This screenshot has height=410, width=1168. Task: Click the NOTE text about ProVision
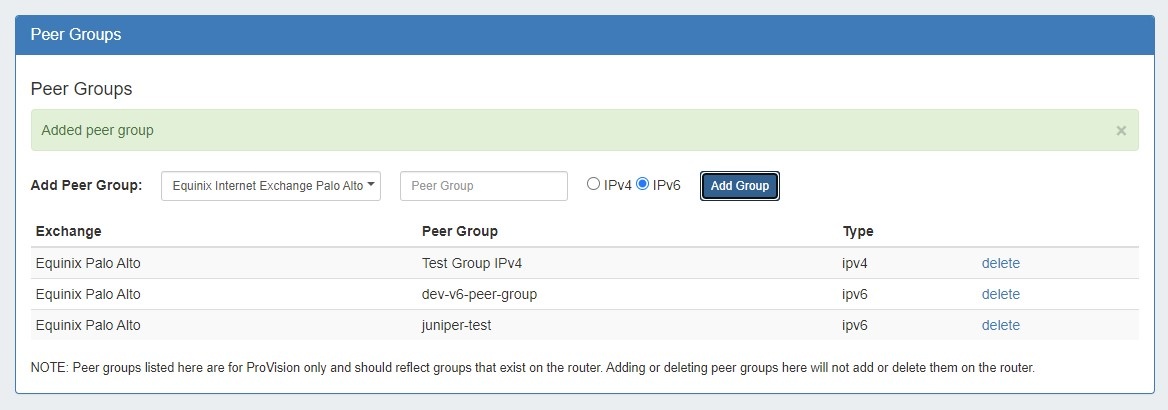click(532, 368)
